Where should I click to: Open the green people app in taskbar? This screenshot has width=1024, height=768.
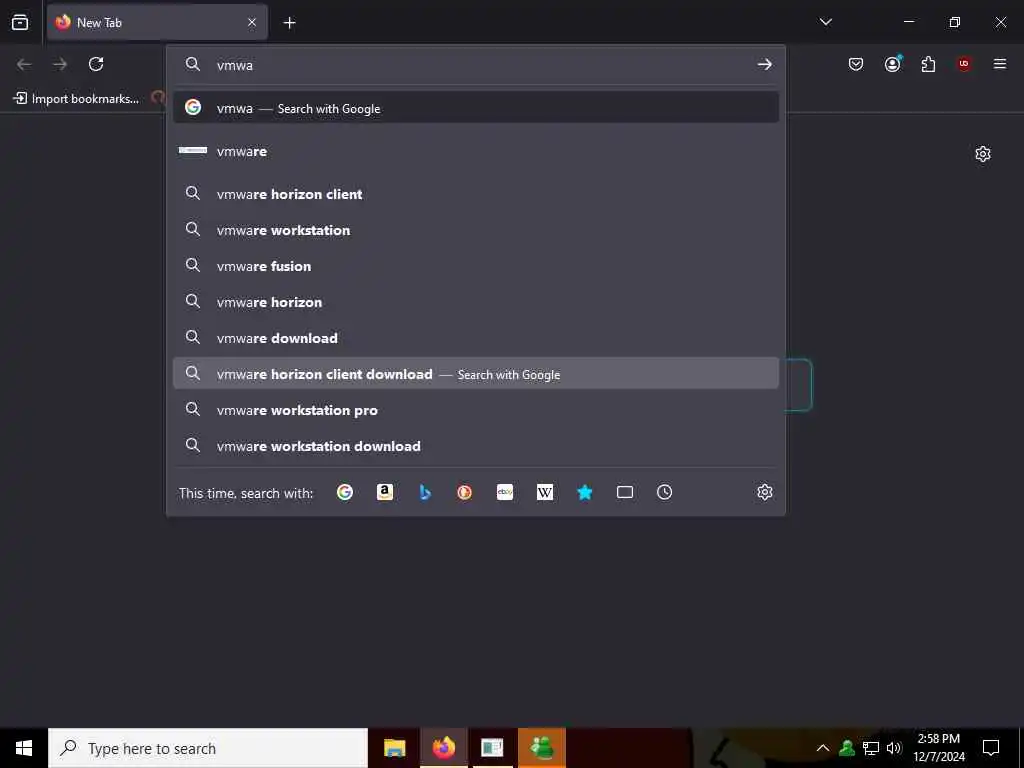[x=542, y=748]
